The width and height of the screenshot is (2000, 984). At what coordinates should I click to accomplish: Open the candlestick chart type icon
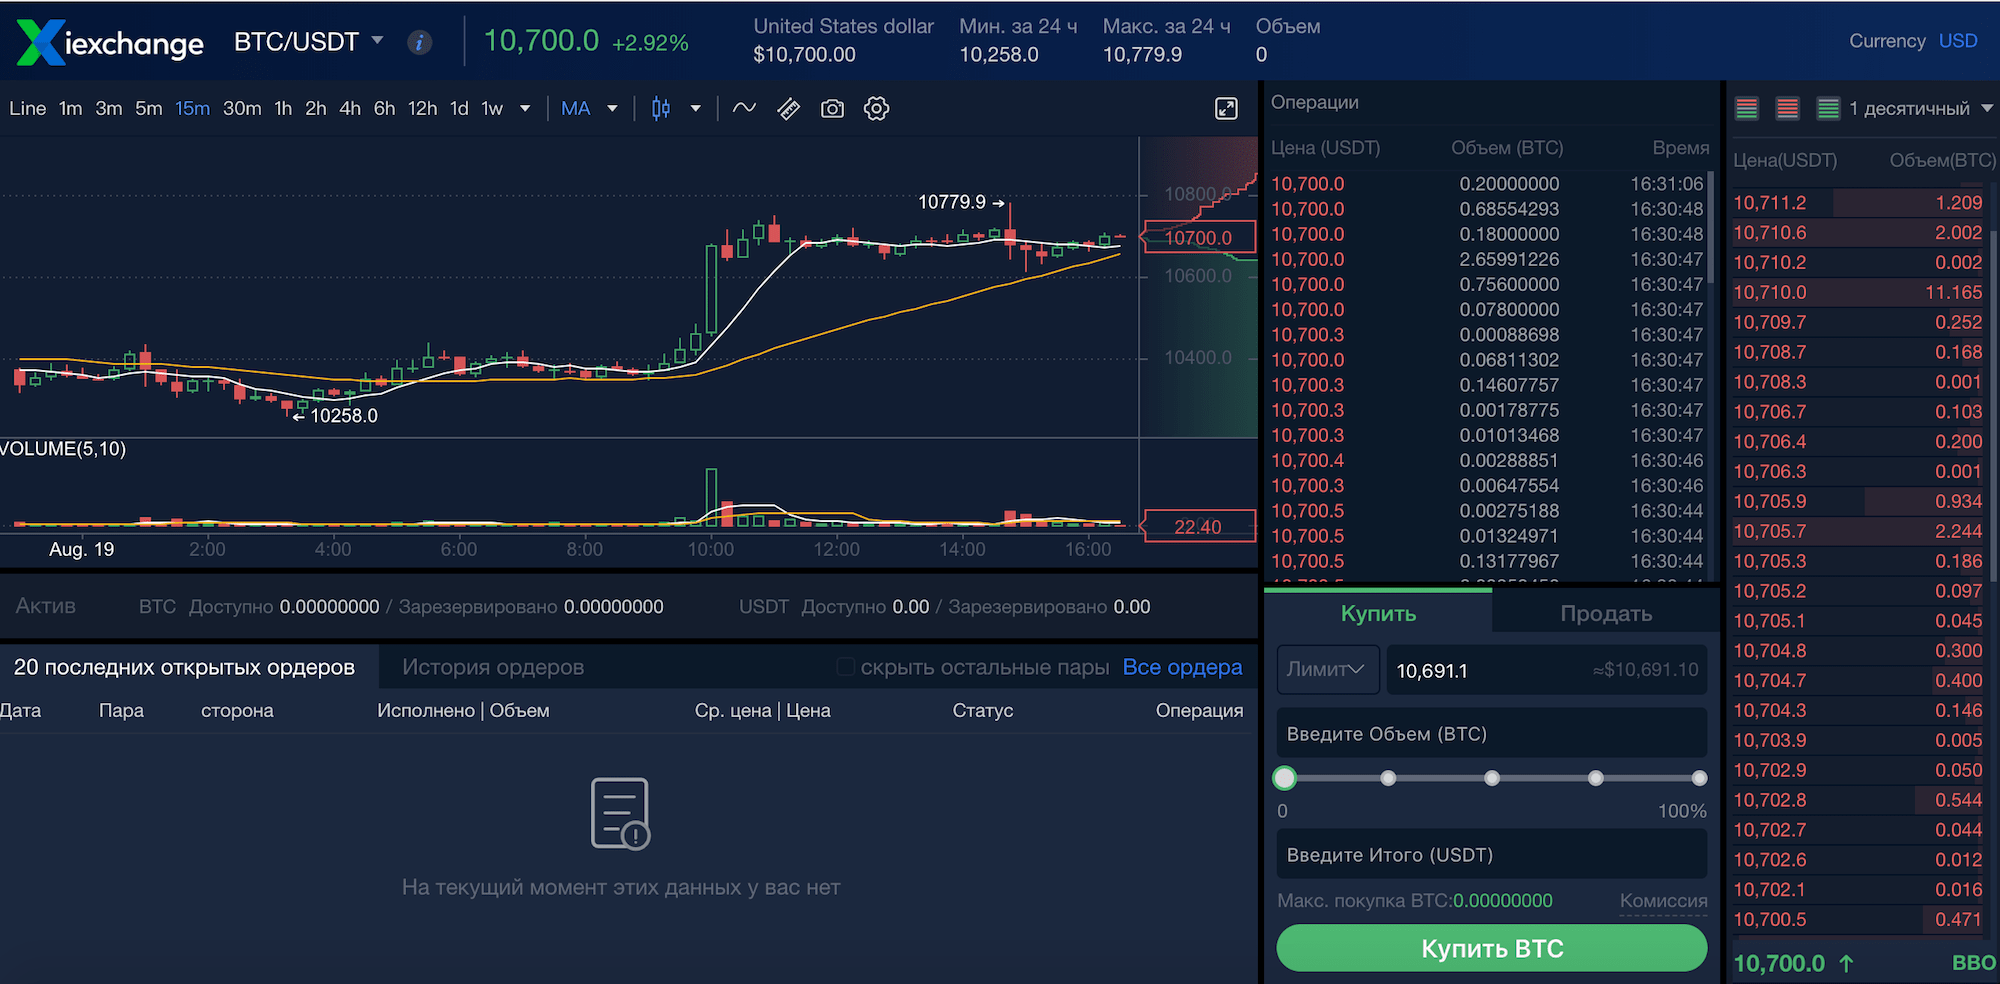click(x=661, y=108)
